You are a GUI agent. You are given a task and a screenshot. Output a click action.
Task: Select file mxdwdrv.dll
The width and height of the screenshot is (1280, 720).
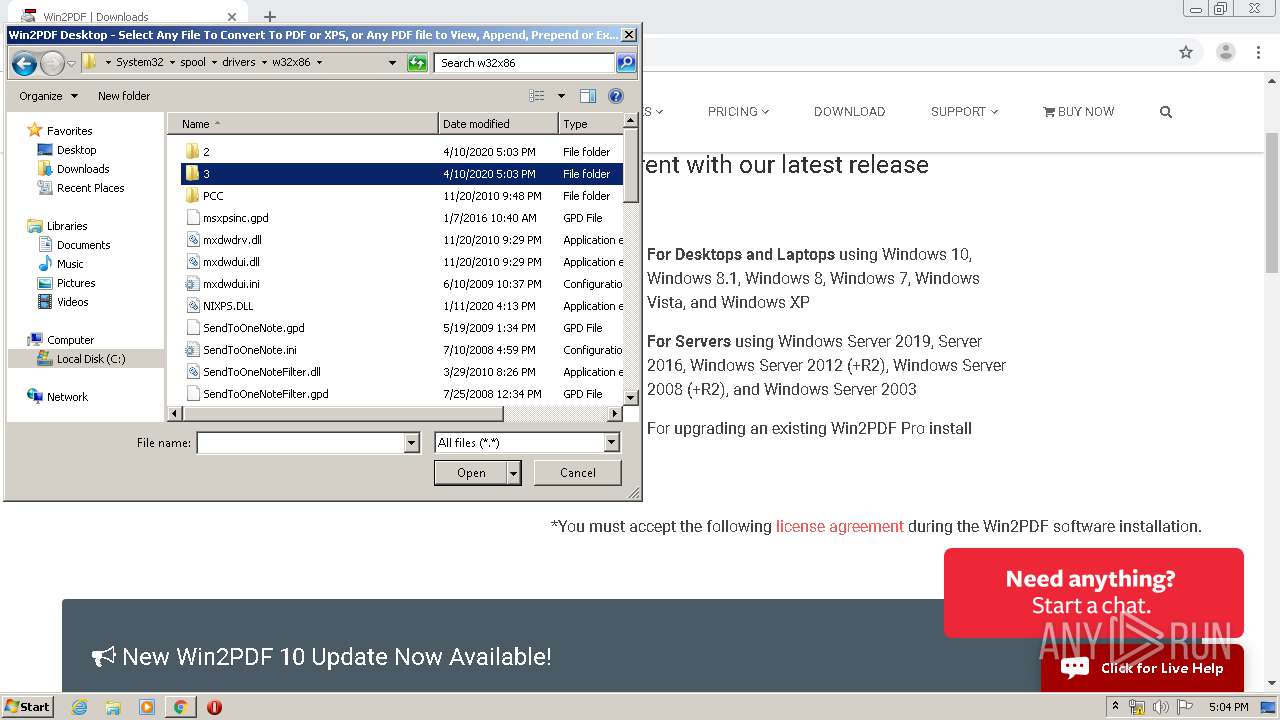(x=402, y=240)
